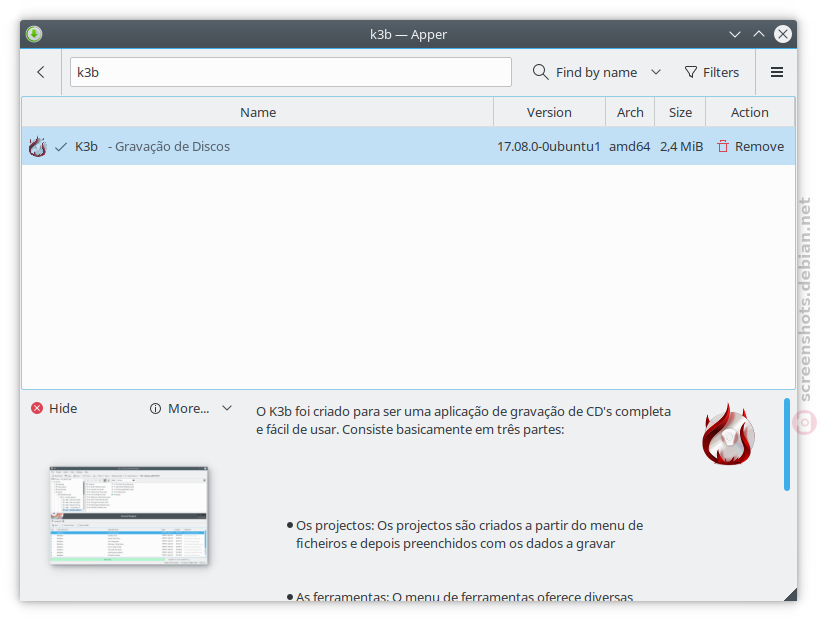Click the k3b search text field

tap(291, 72)
